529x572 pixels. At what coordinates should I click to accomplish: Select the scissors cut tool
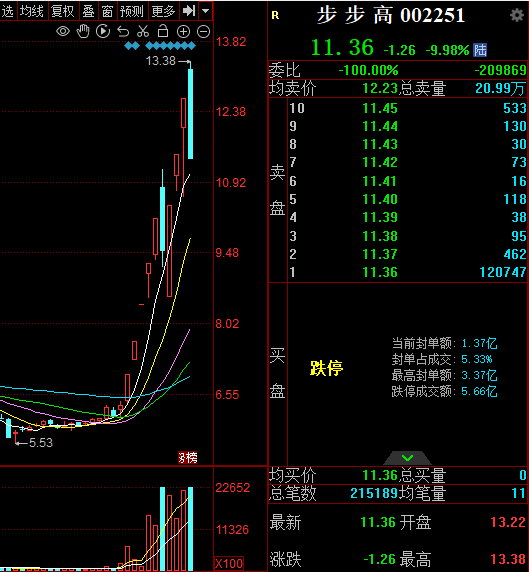click(143, 31)
